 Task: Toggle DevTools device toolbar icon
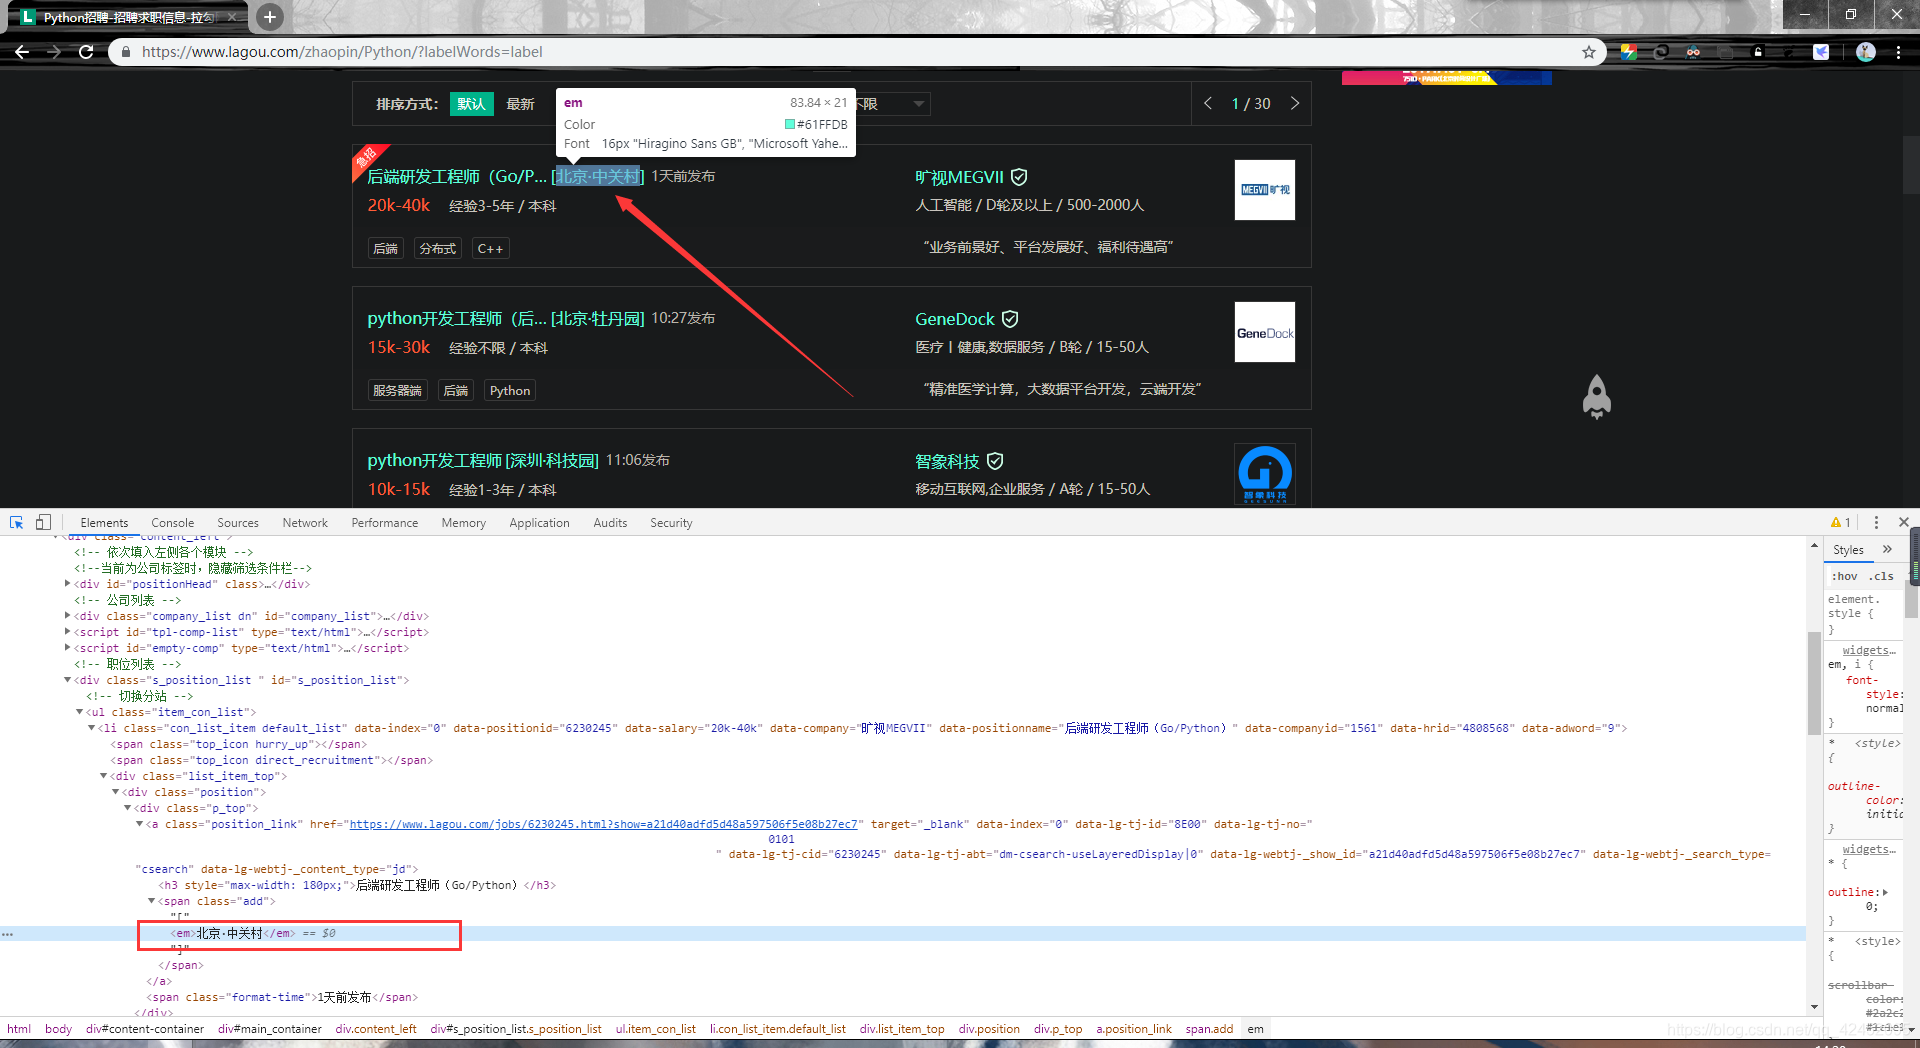coord(43,522)
